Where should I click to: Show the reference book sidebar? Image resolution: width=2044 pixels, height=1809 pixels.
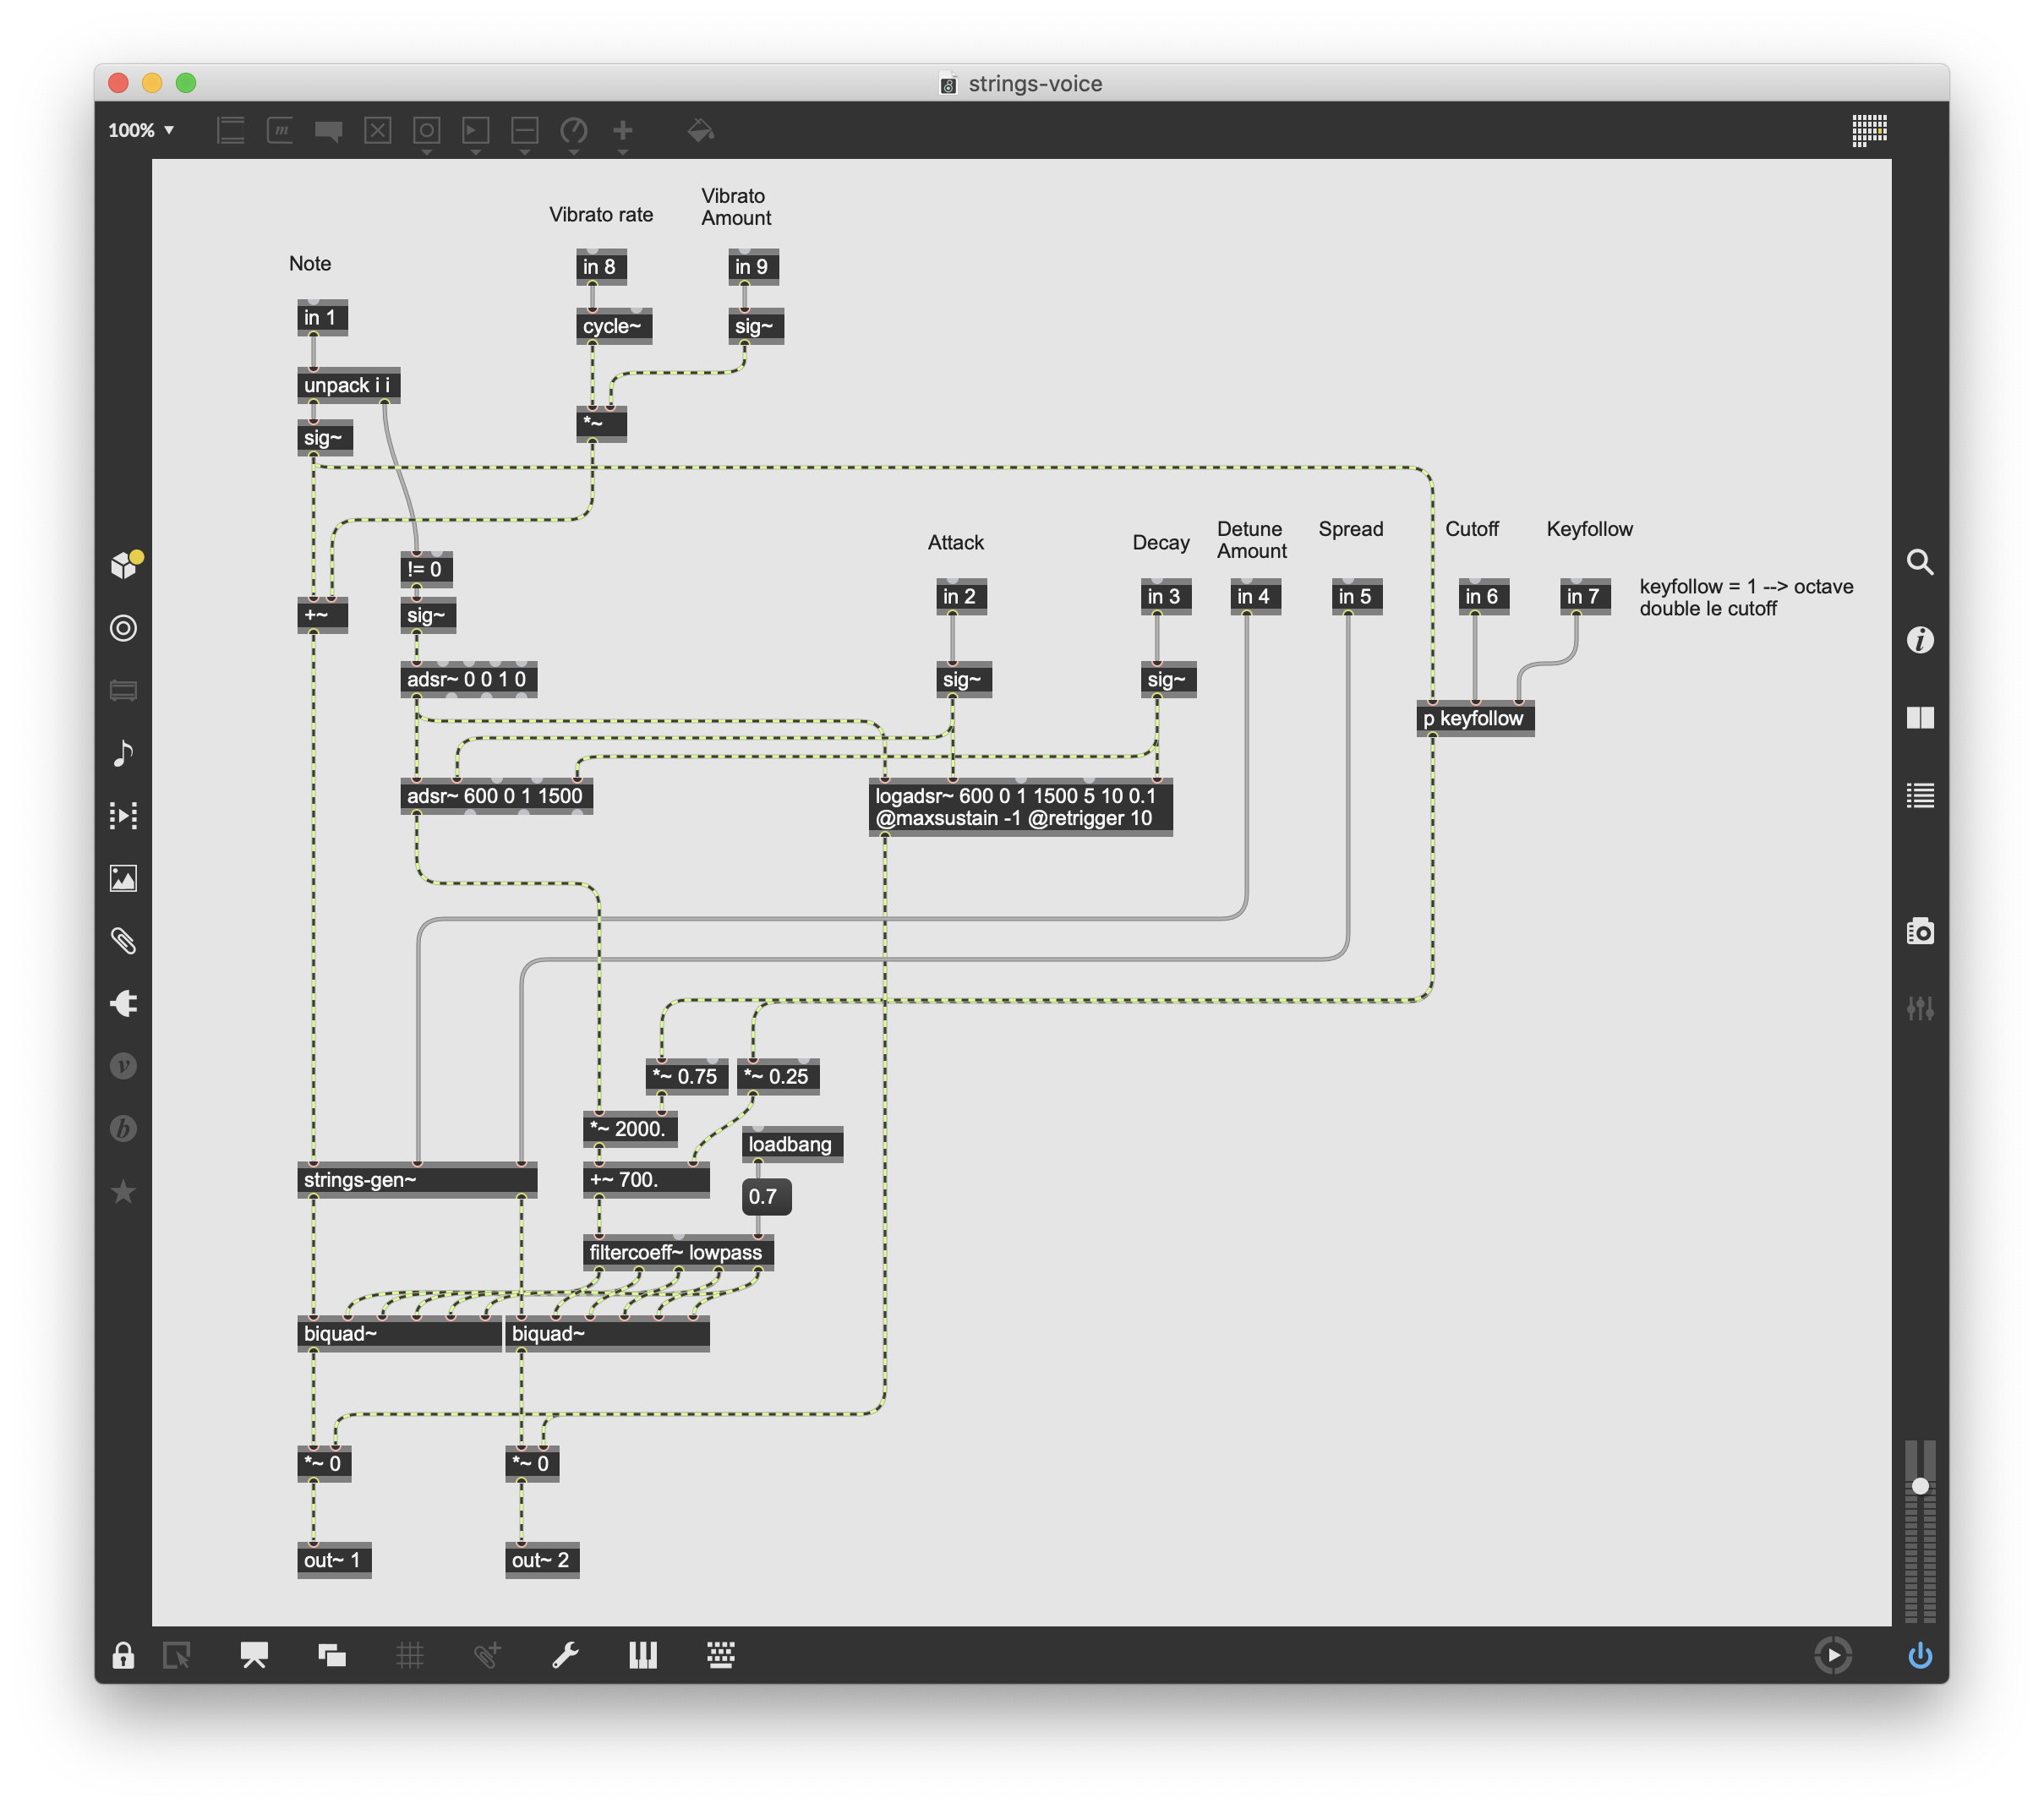[x=1919, y=718]
